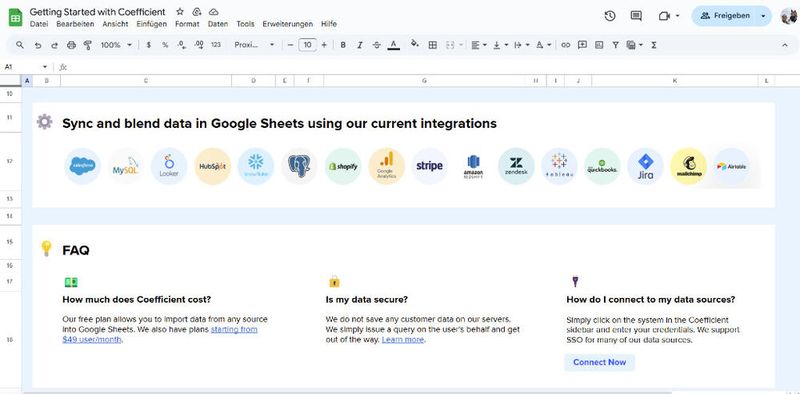Check the cloud save status icon

[214, 12]
